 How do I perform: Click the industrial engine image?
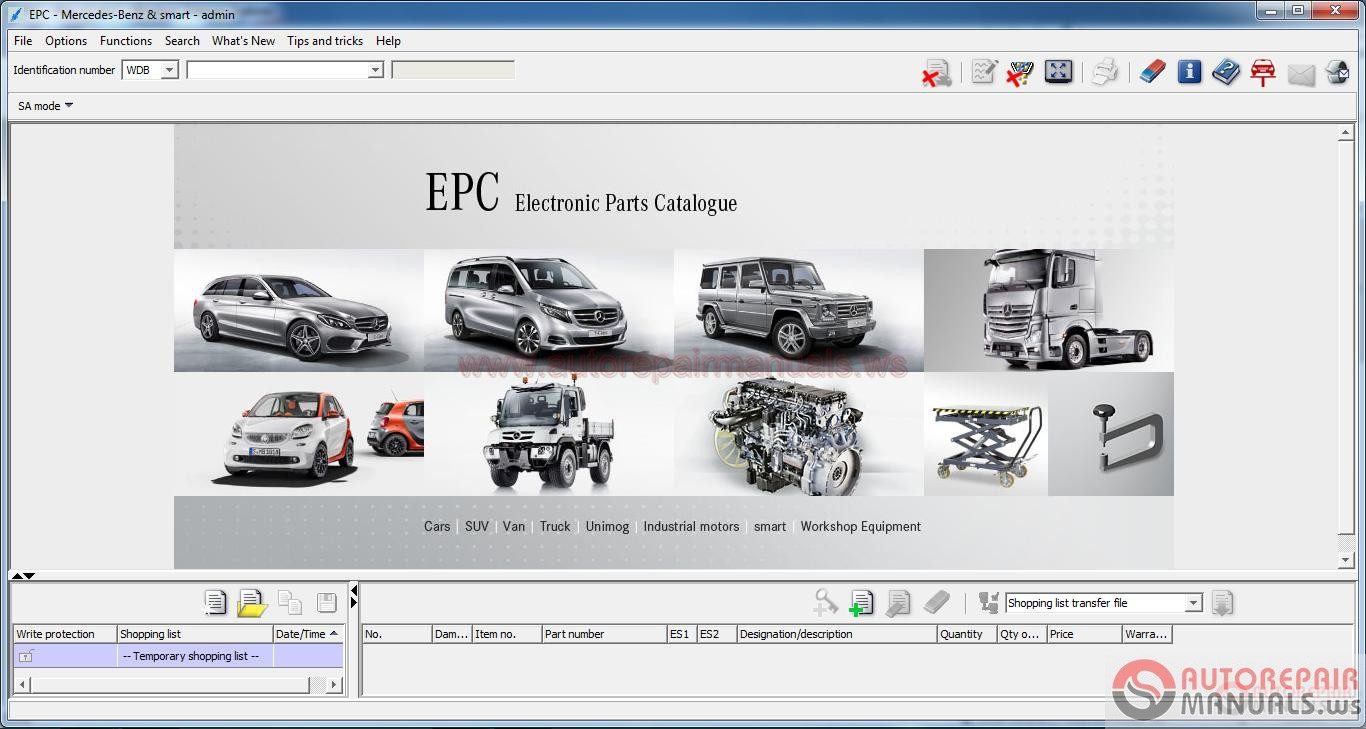click(x=799, y=435)
